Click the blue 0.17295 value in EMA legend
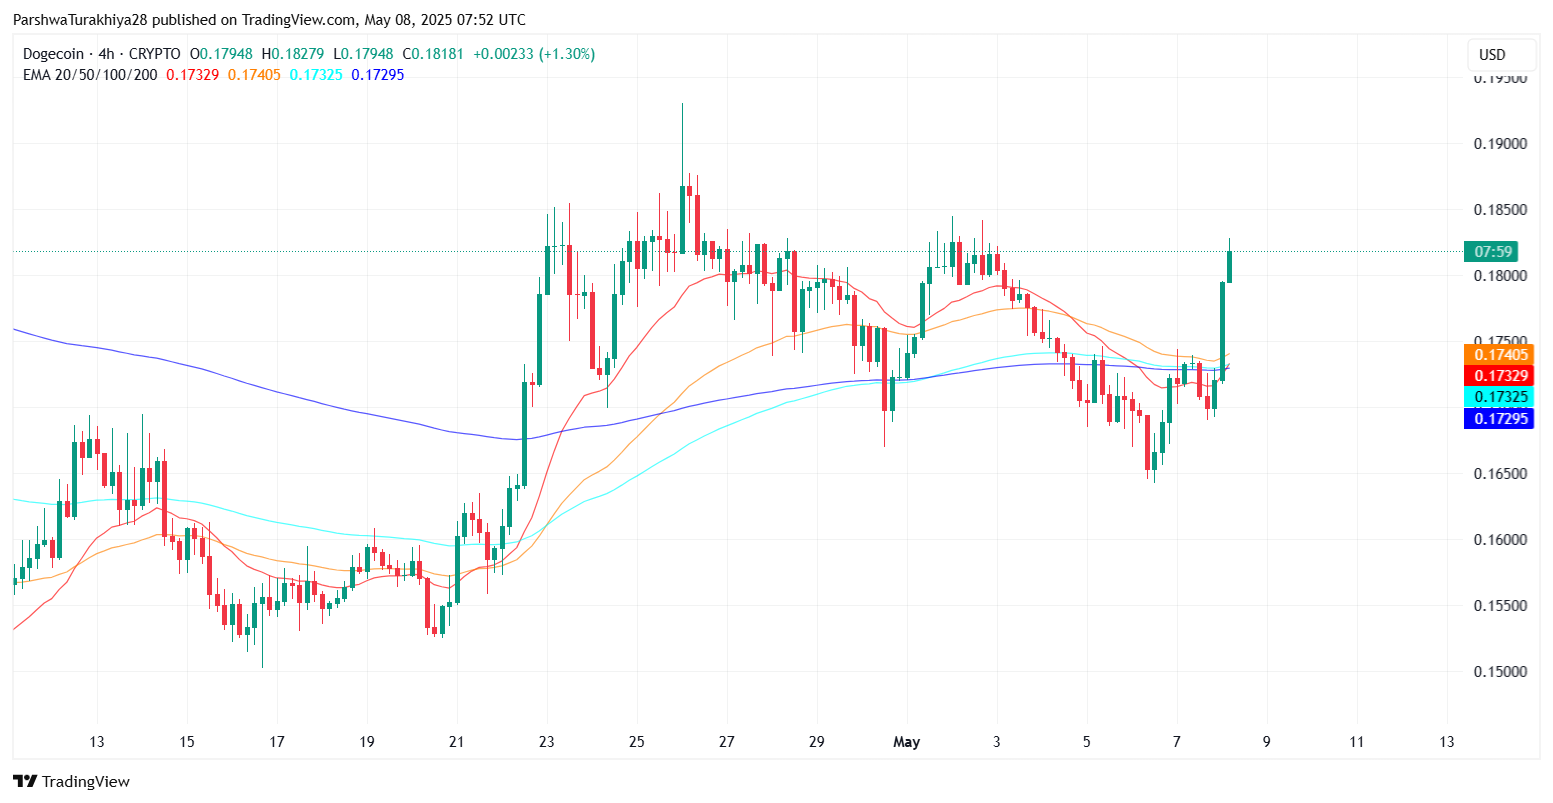This screenshot has height=803, width=1553. click(377, 74)
